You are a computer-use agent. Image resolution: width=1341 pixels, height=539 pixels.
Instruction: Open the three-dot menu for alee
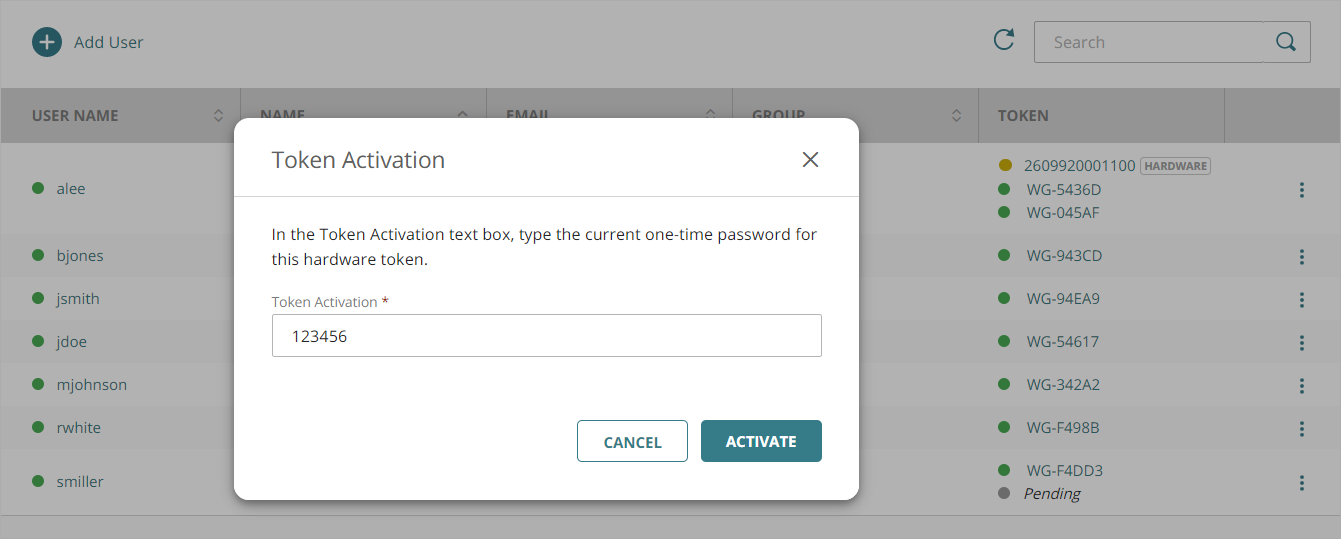tap(1301, 190)
